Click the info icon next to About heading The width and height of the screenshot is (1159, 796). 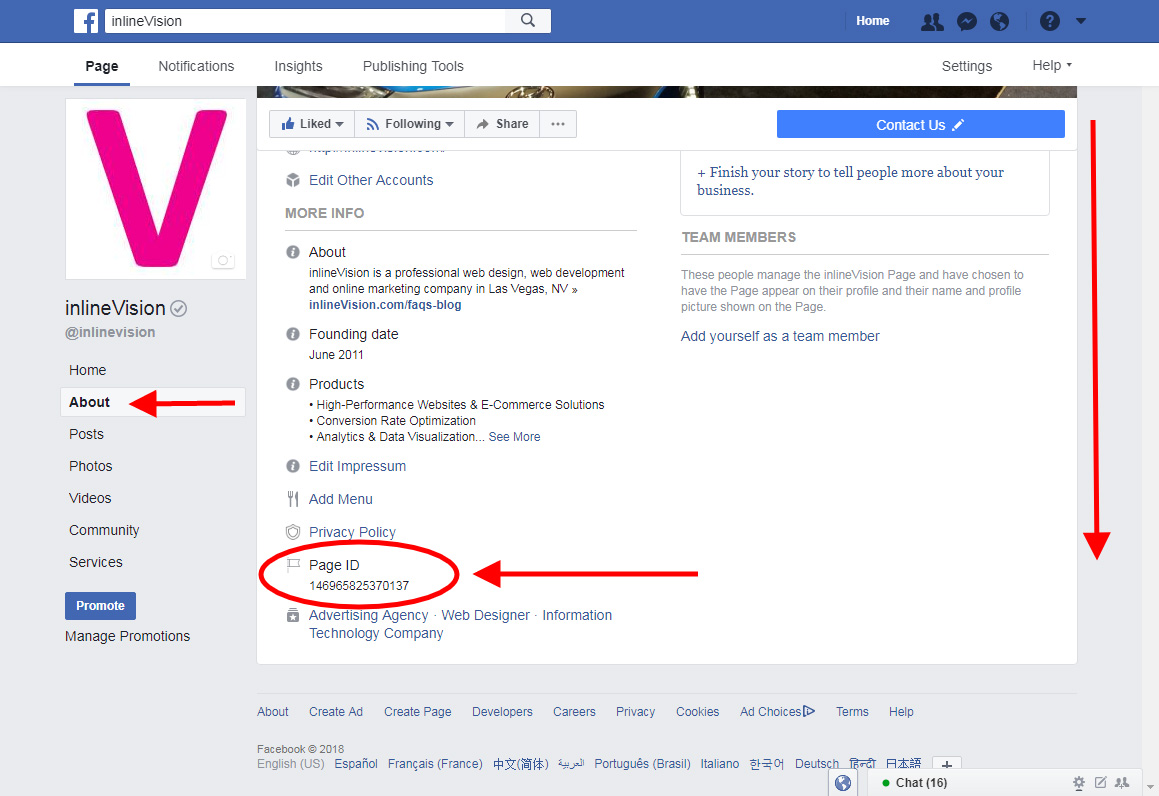click(293, 252)
